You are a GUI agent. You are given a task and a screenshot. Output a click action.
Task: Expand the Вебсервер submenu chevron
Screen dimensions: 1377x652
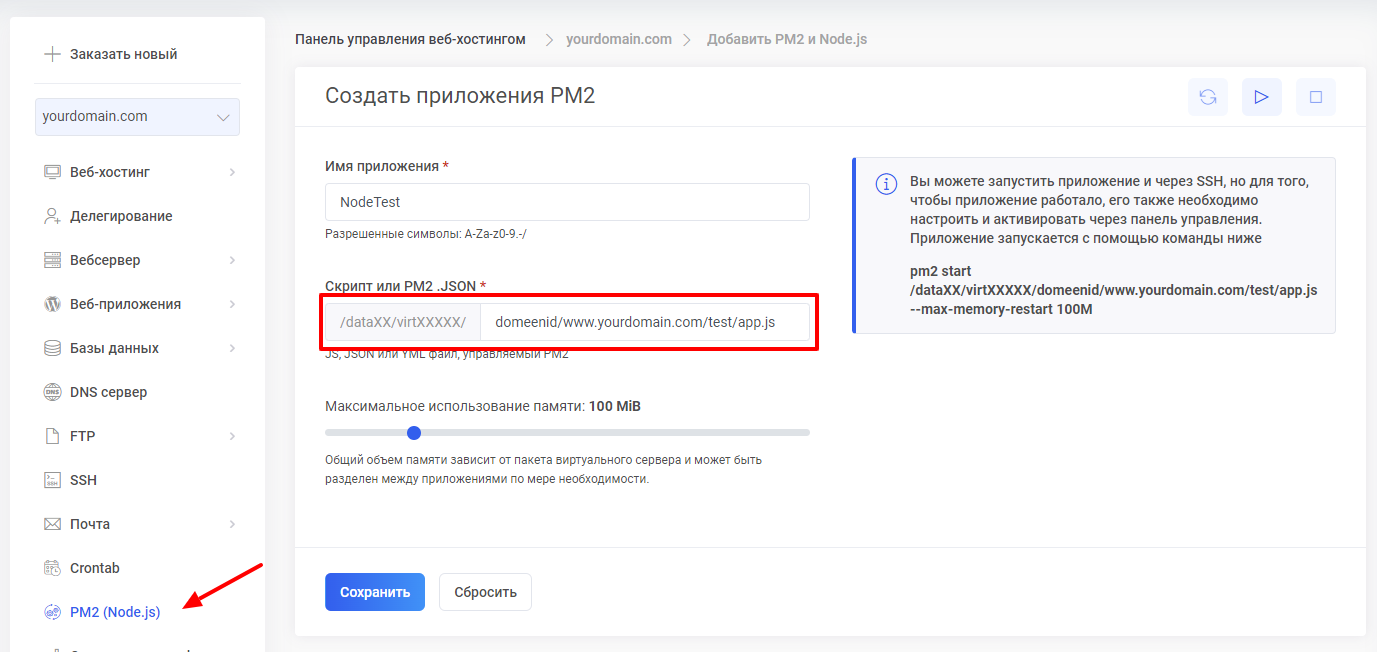pyautogui.click(x=232, y=260)
